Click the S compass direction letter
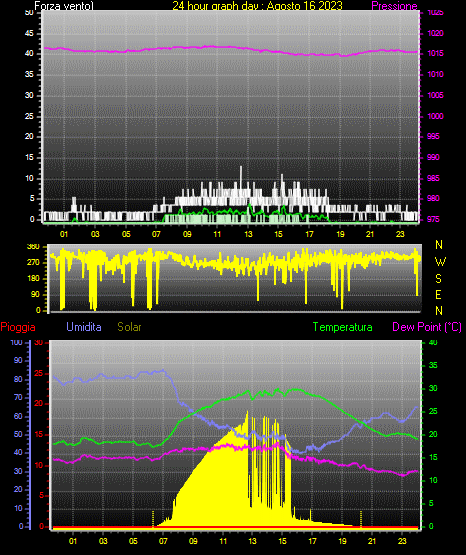Image resolution: width=466 pixels, height=555 pixels. click(x=438, y=279)
